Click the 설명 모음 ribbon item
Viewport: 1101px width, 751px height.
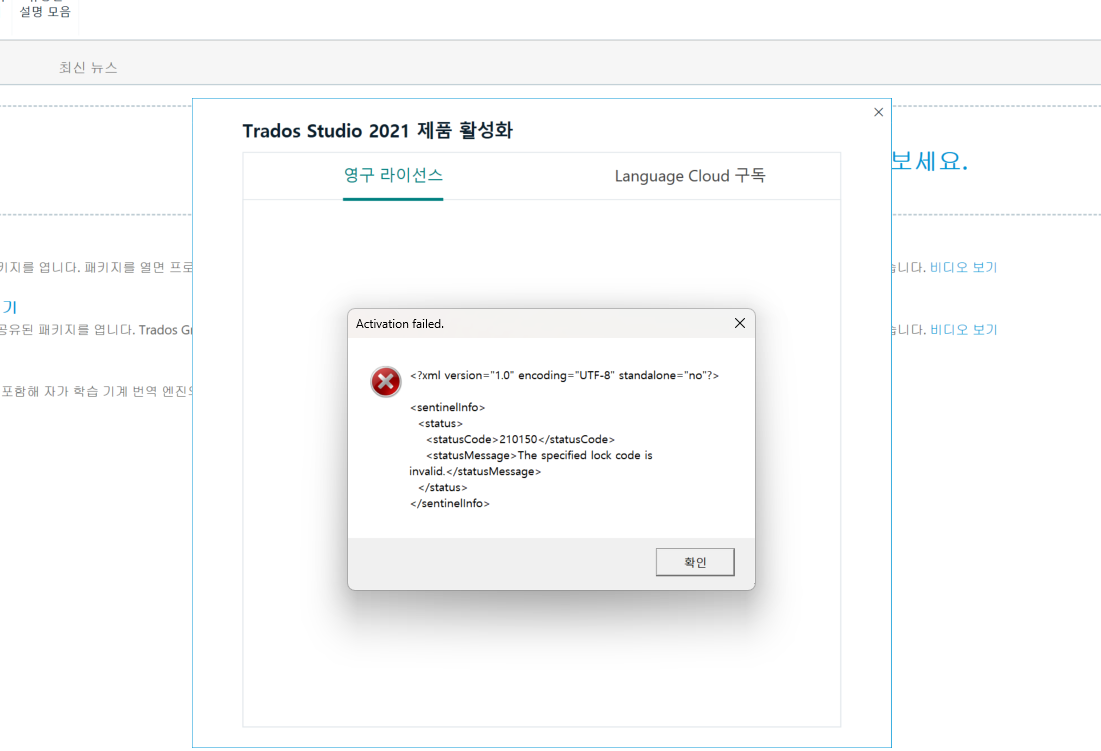tap(44, 11)
